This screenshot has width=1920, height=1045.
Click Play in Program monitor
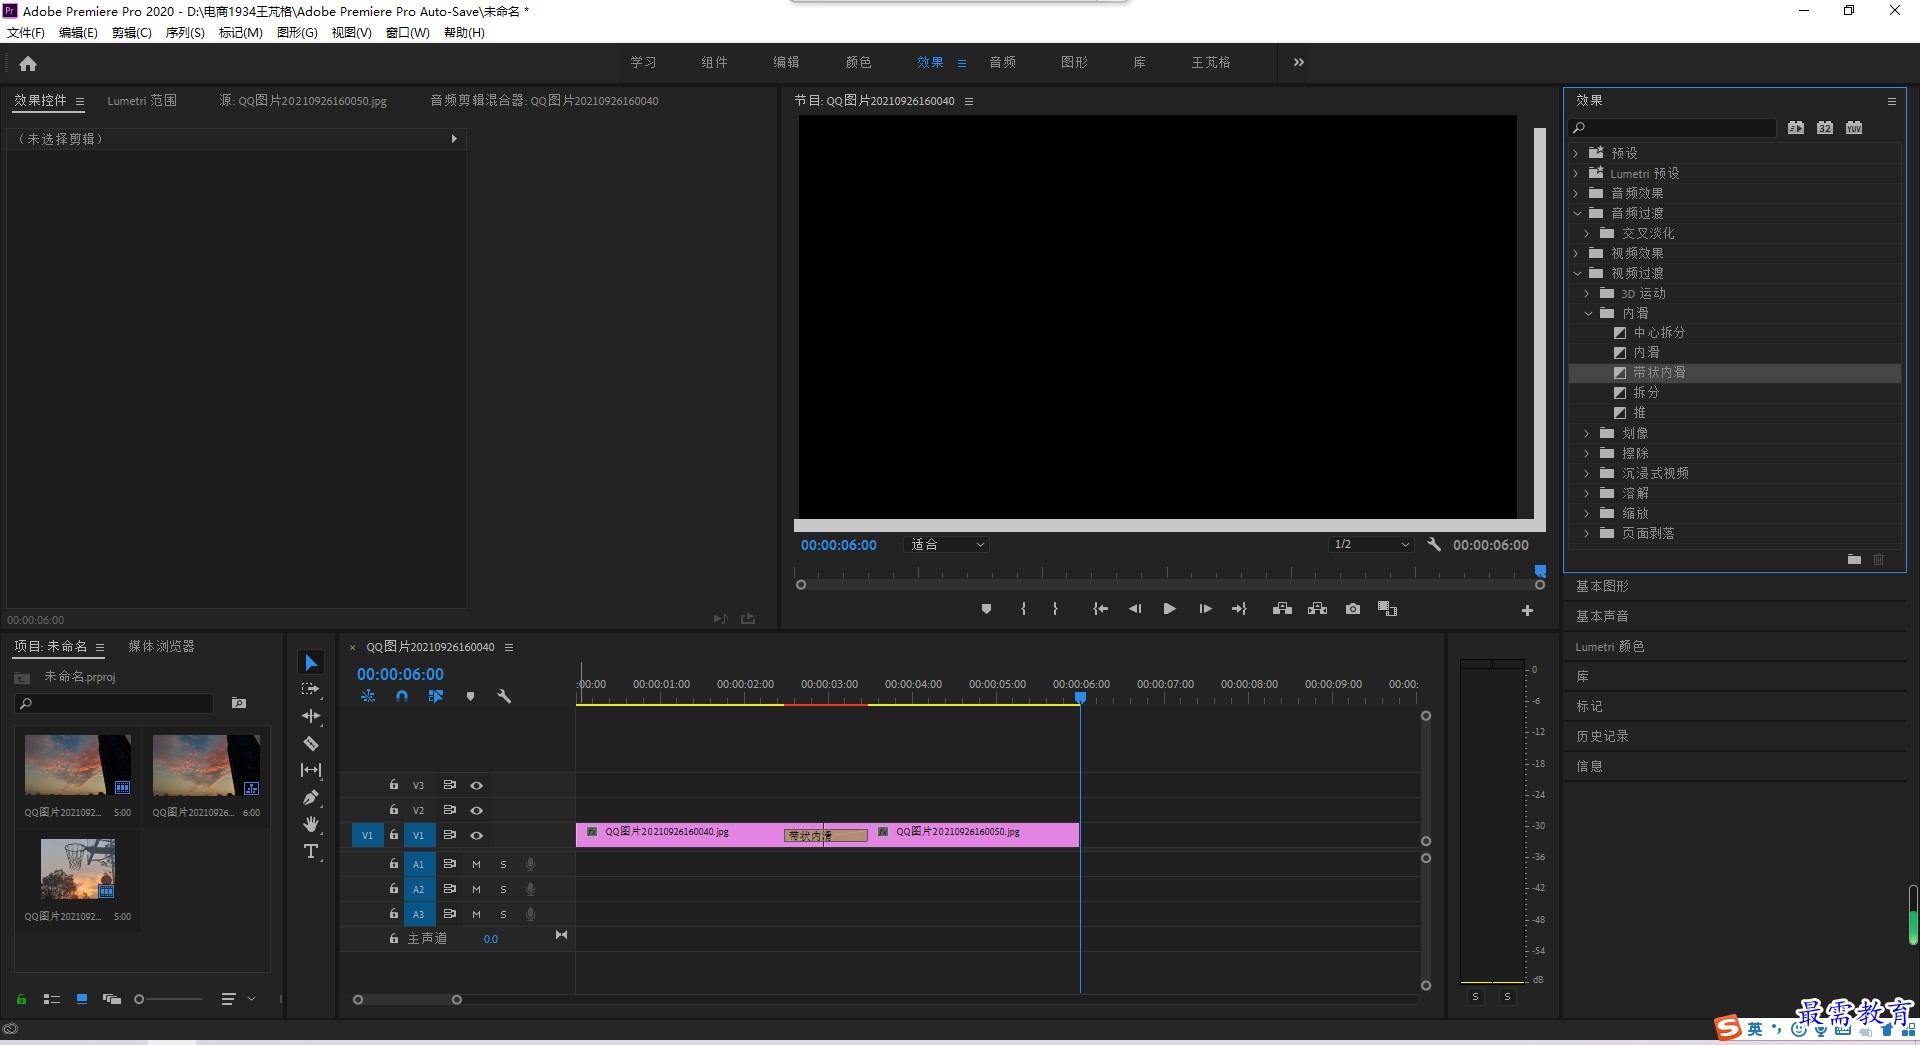tap(1169, 609)
